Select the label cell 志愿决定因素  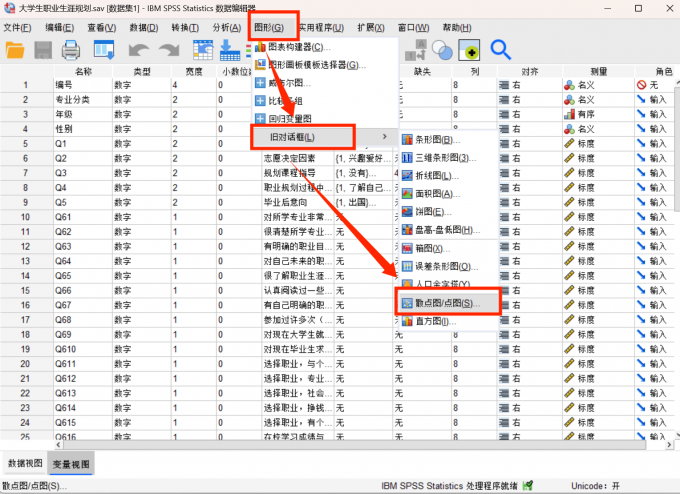[298, 158]
